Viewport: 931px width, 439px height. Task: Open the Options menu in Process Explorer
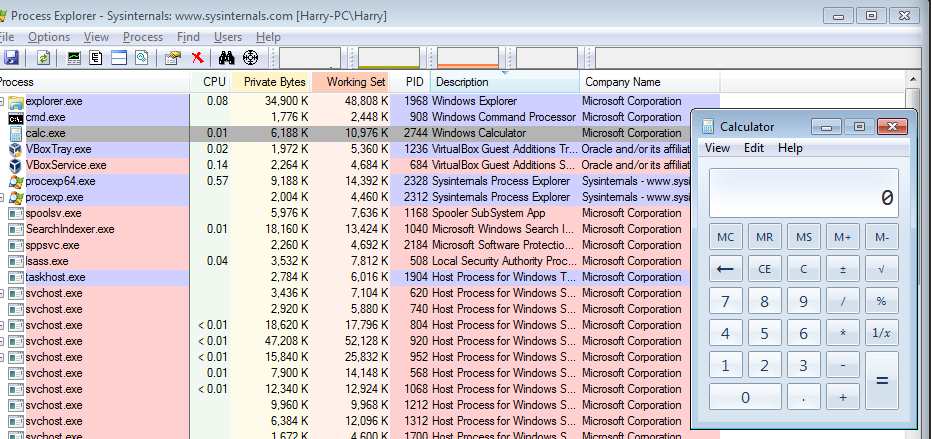(49, 37)
